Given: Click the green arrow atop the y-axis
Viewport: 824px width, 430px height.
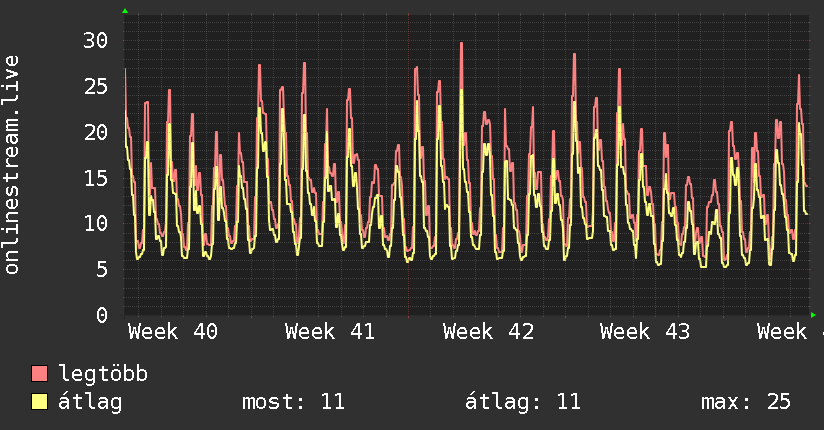Looking at the screenshot, I should 125,11.
